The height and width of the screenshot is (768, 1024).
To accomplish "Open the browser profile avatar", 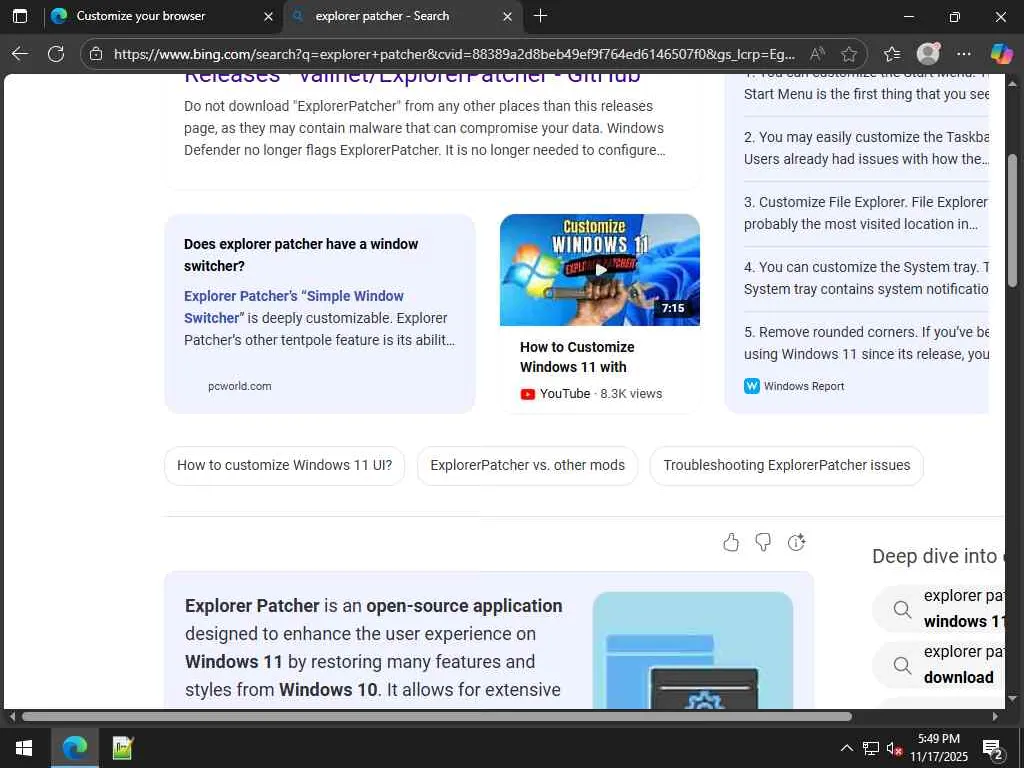I will point(928,54).
